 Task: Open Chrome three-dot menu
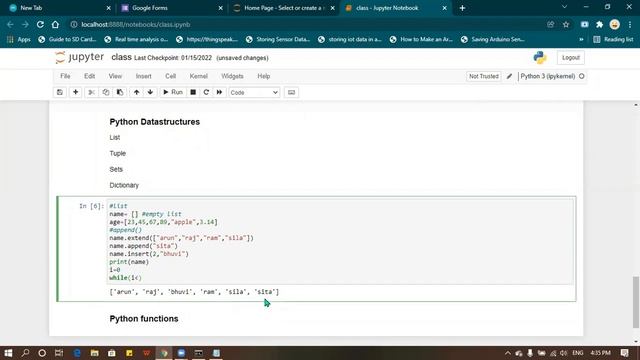[x=630, y=24]
